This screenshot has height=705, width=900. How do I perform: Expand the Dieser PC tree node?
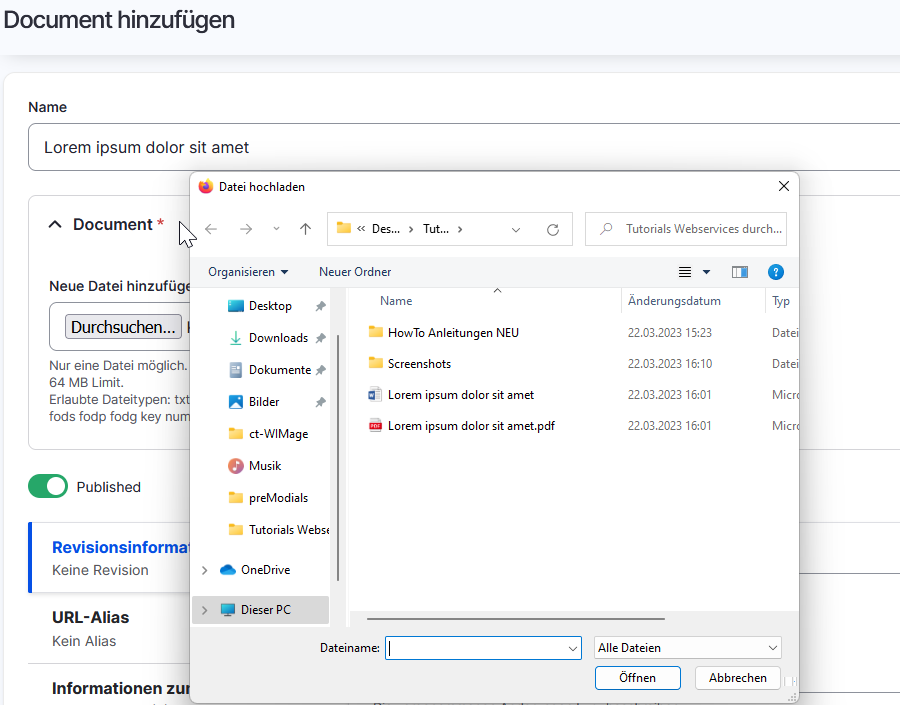(204, 610)
